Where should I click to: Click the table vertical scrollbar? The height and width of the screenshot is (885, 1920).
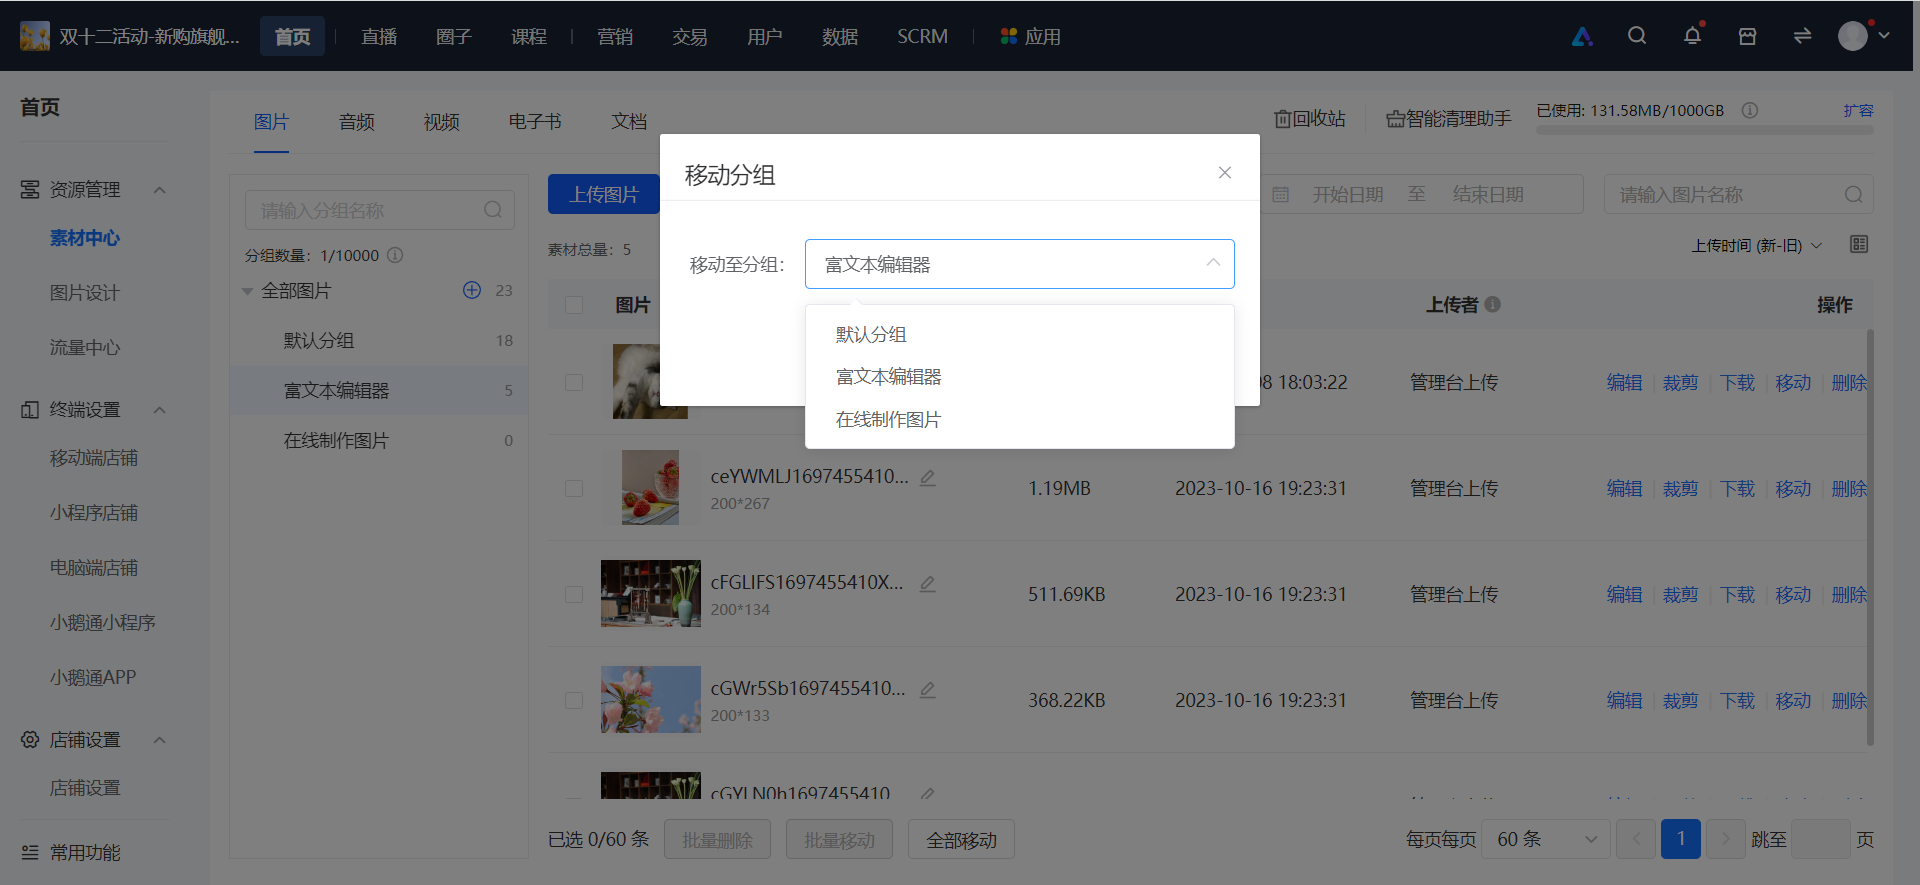click(x=1870, y=538)
